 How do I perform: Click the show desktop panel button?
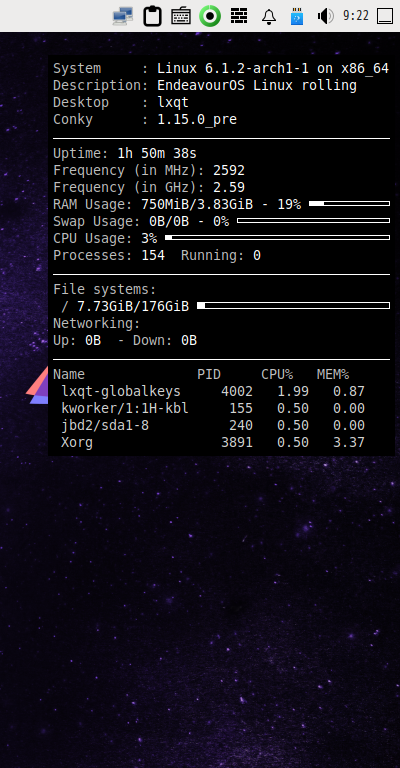tap(385, 16)
